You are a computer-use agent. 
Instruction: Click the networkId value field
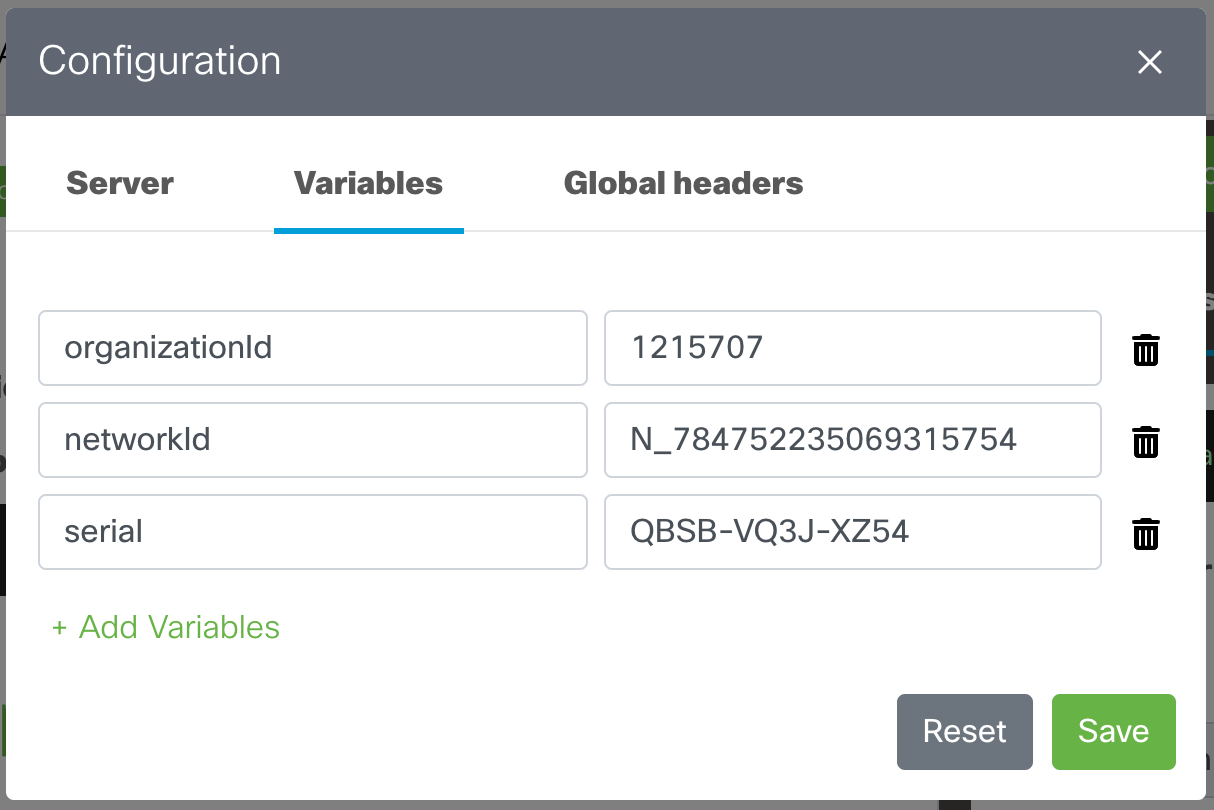pos(852,440)
